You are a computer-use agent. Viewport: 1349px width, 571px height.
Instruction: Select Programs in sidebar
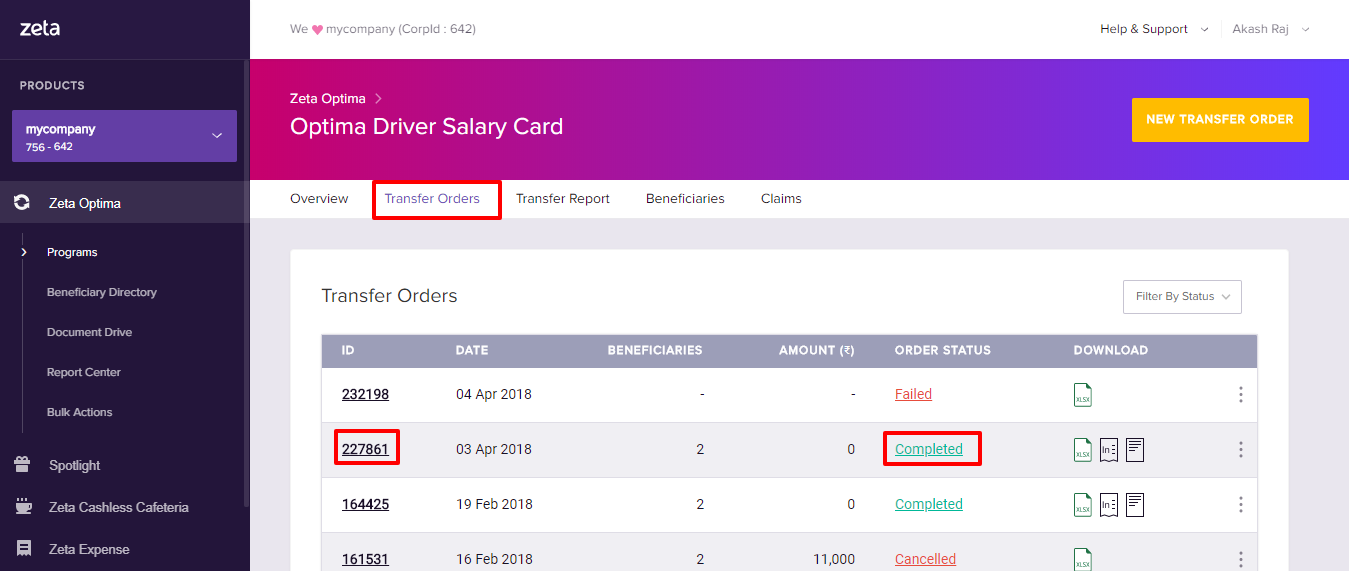[72, 252]
